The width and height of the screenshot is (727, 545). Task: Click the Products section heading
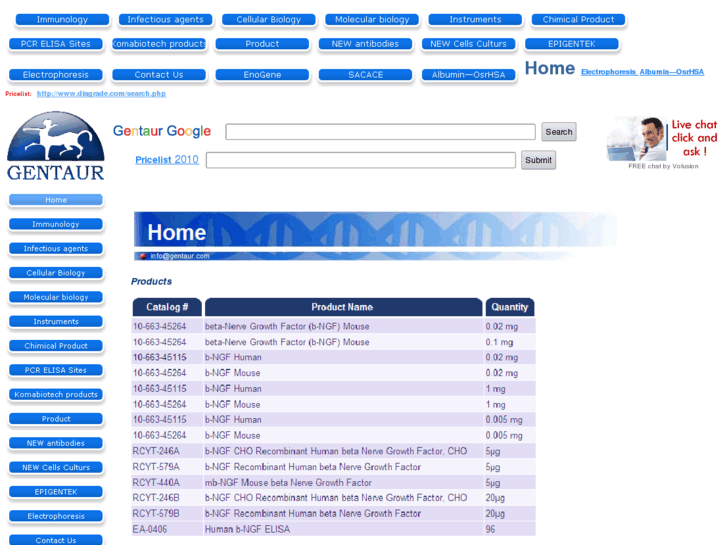coord(151,282)
